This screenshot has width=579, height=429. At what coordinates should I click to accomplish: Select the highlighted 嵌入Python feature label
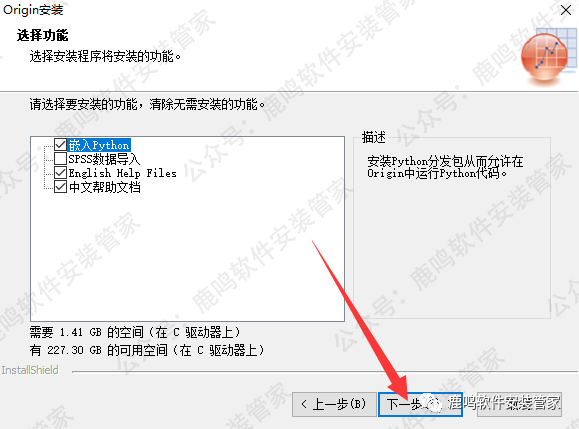point(99,145)
